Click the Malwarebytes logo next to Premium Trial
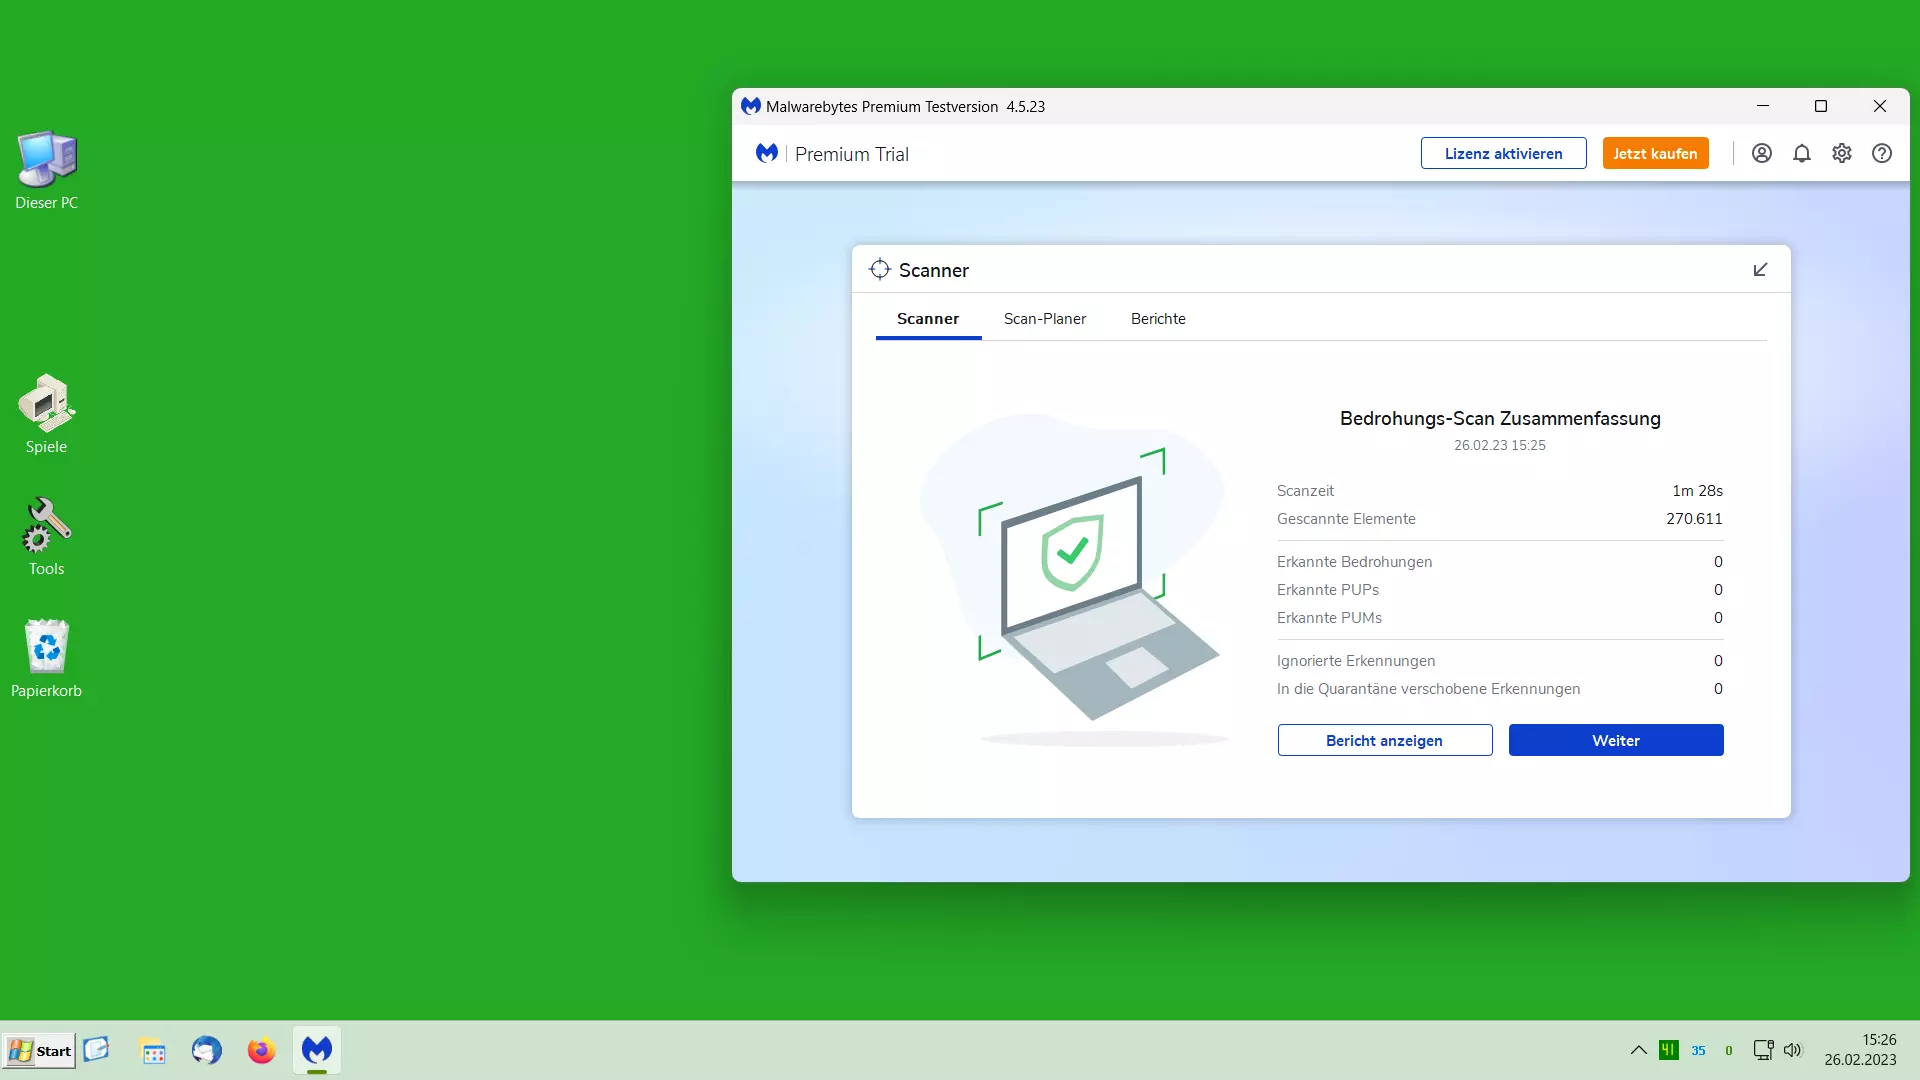1920x1080 pixels. [x=767, y=153]
